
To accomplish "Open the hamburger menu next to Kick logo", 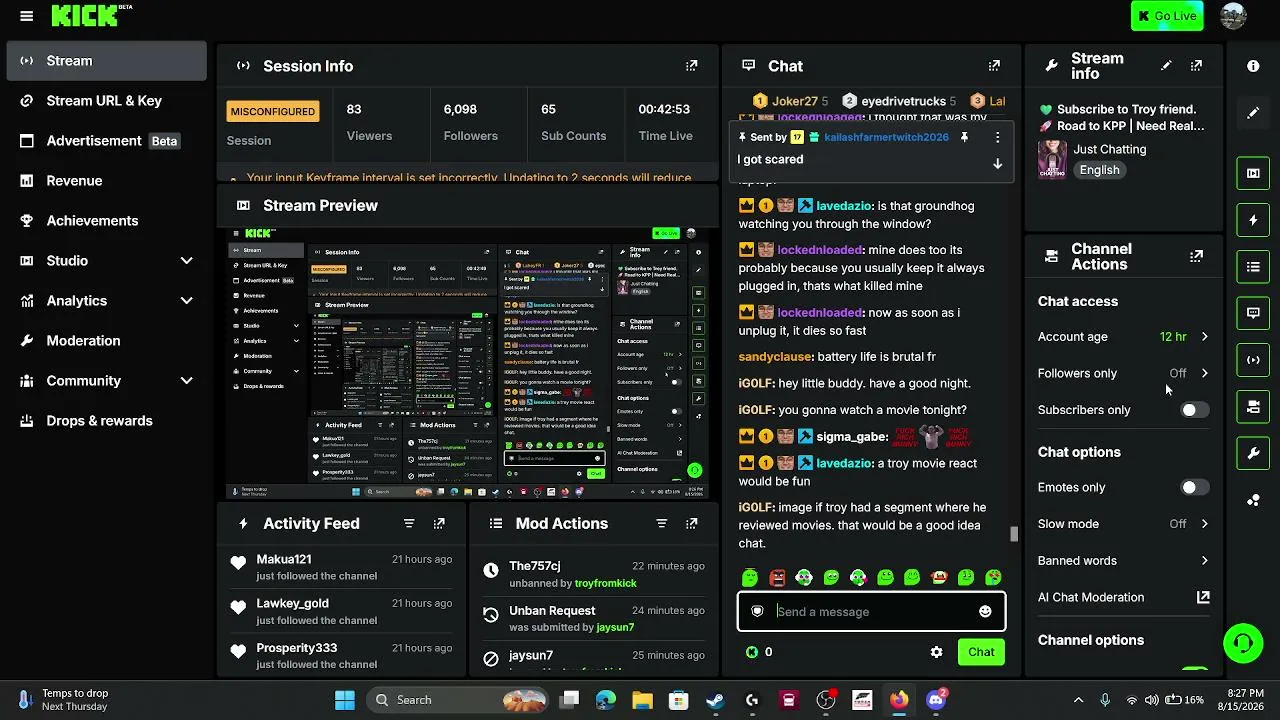I will click(27, 16).
